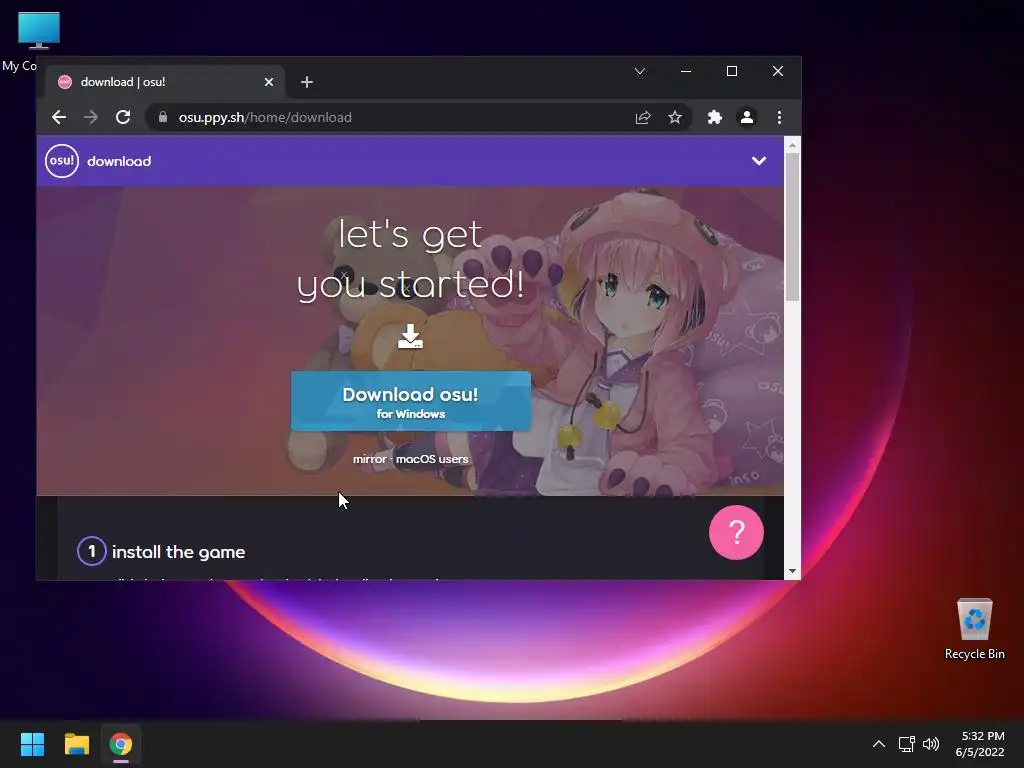Click the page vertical scrollbar thumb
The image size is (1024, 768).
792,227
